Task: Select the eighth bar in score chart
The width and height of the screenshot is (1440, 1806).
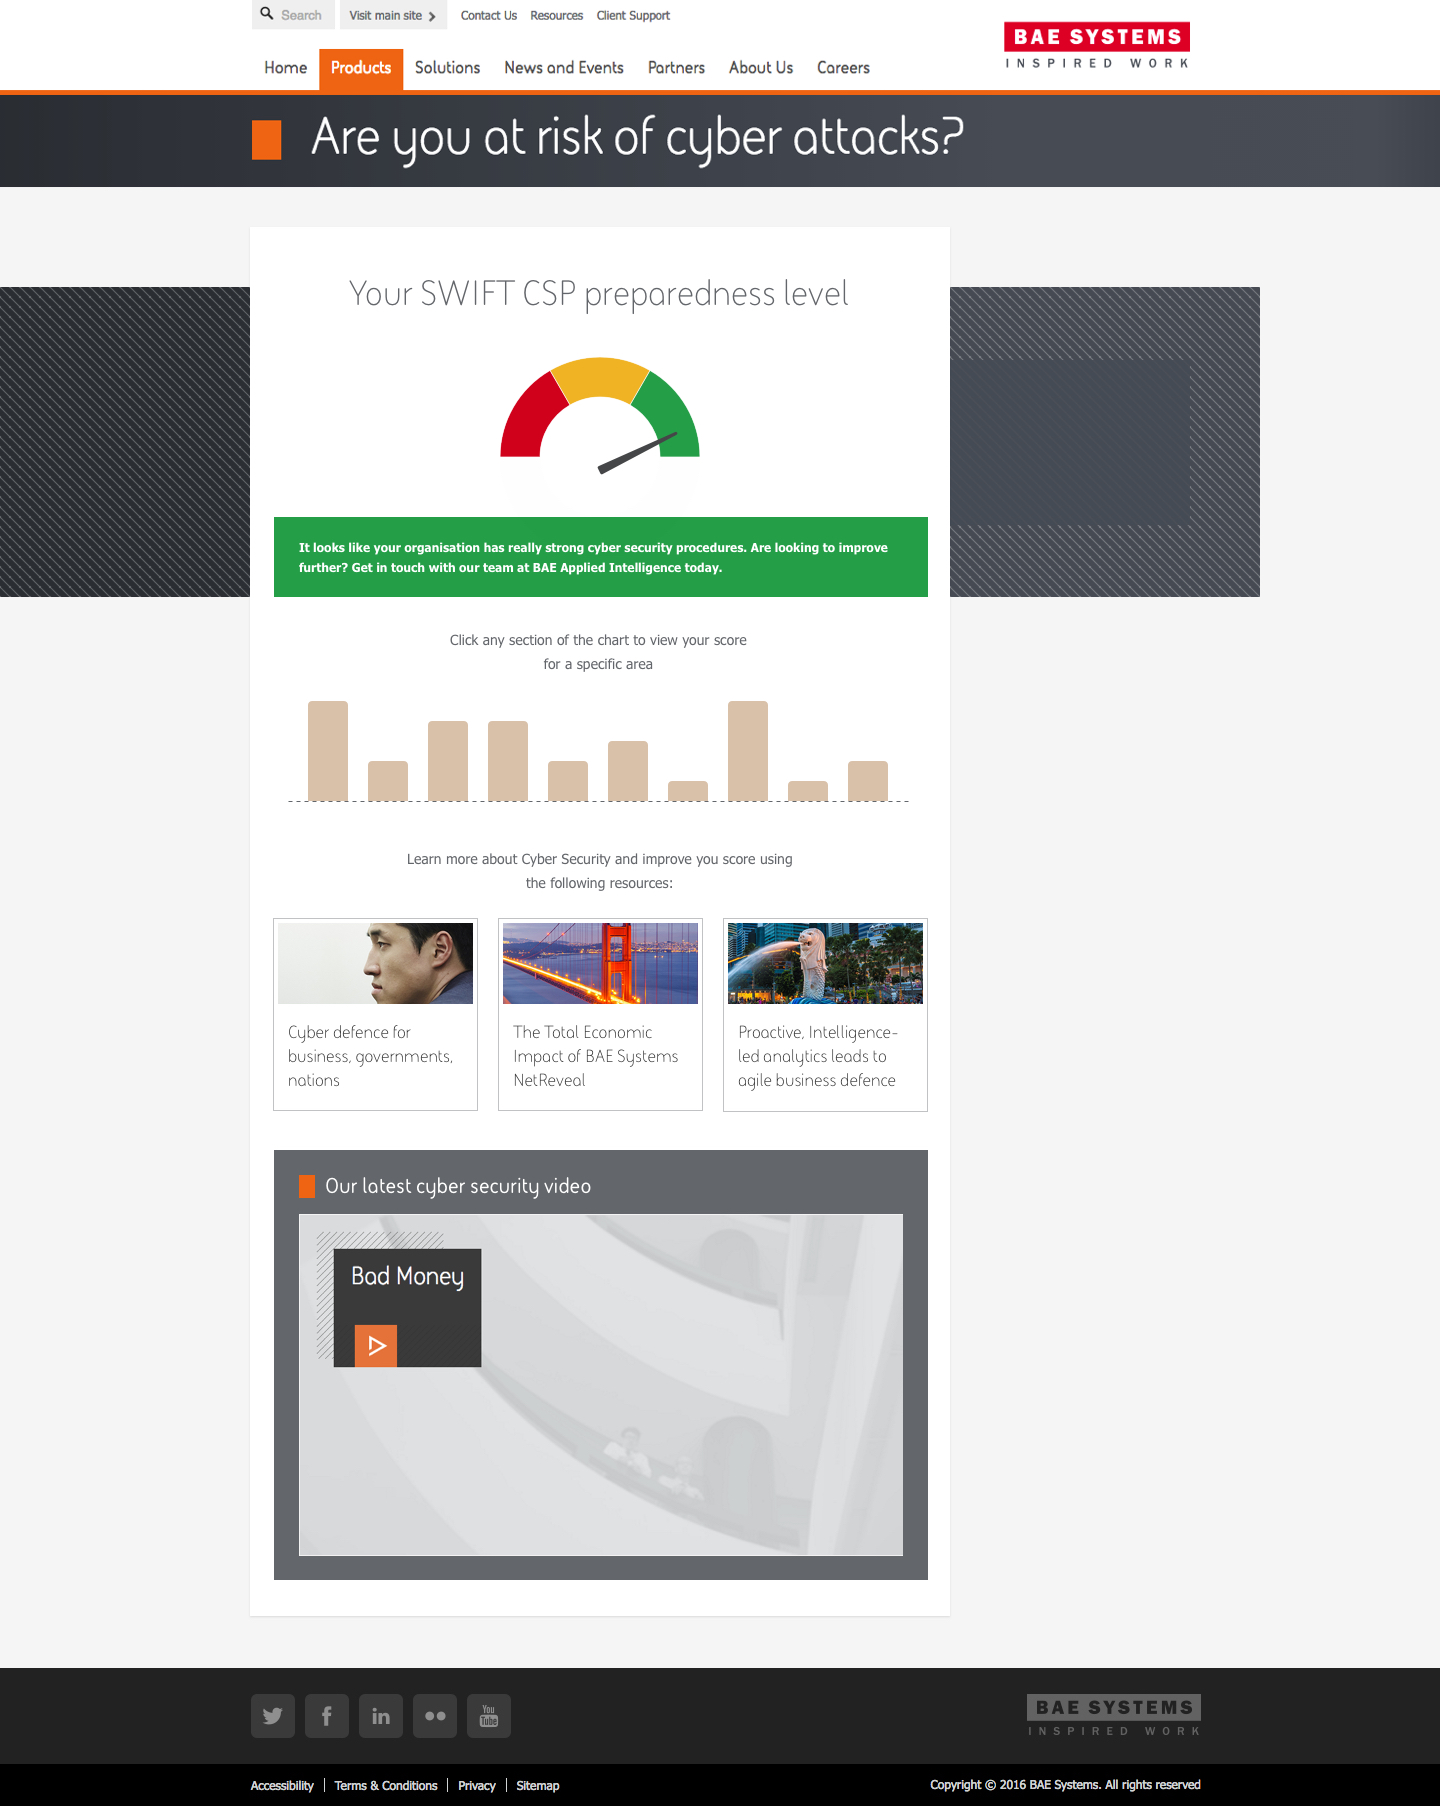Action: (748, 751)
